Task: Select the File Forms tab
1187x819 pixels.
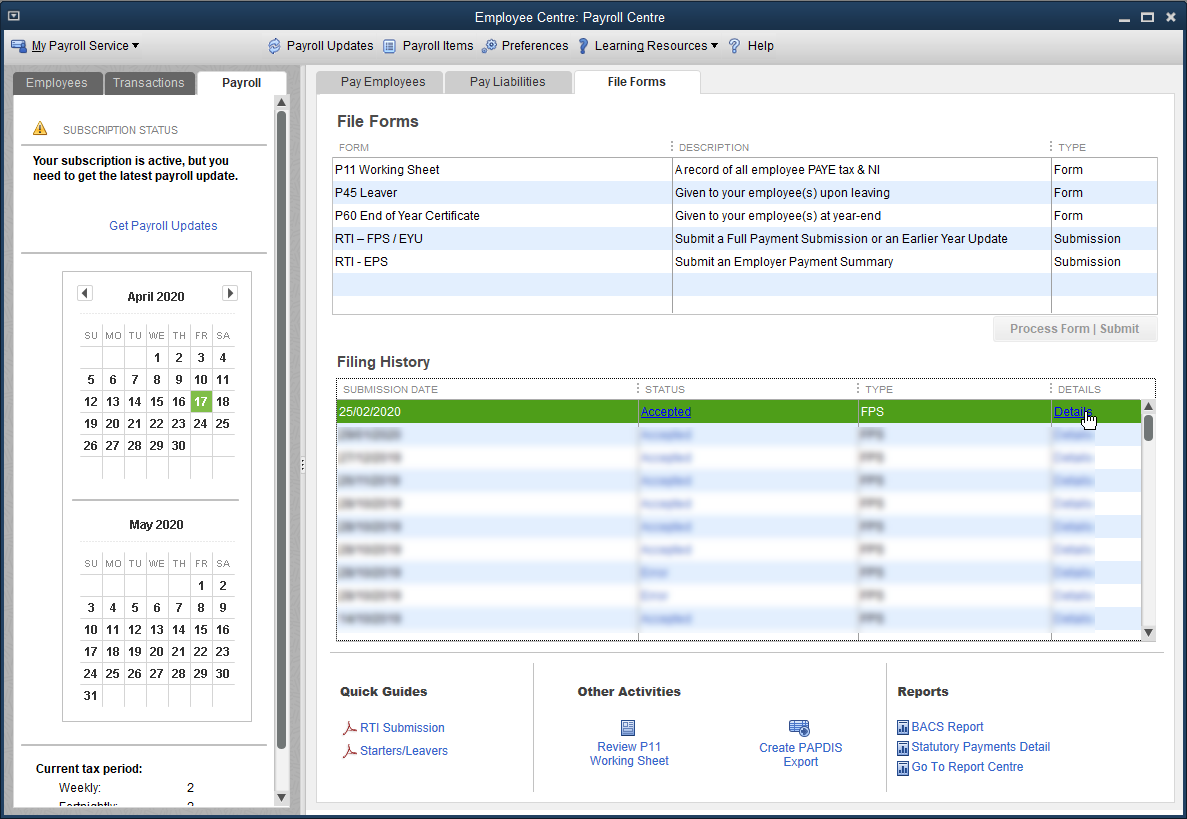Action: [x=637, y=82]
